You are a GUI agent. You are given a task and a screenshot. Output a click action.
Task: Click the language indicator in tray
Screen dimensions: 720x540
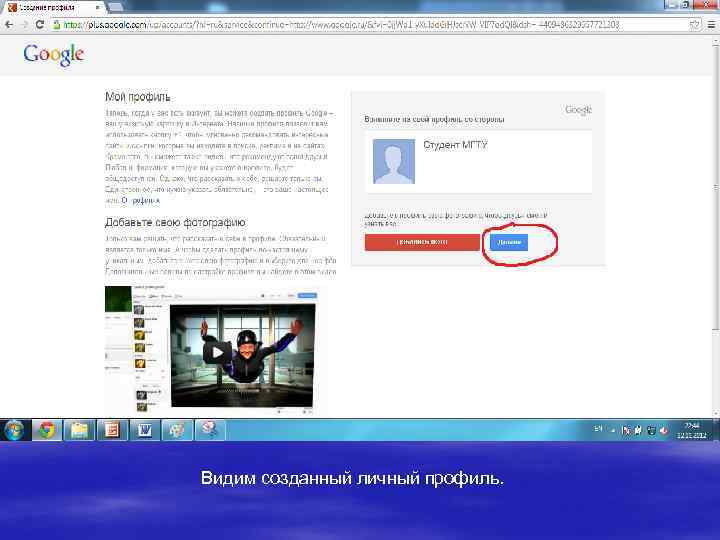pos(598,429)
